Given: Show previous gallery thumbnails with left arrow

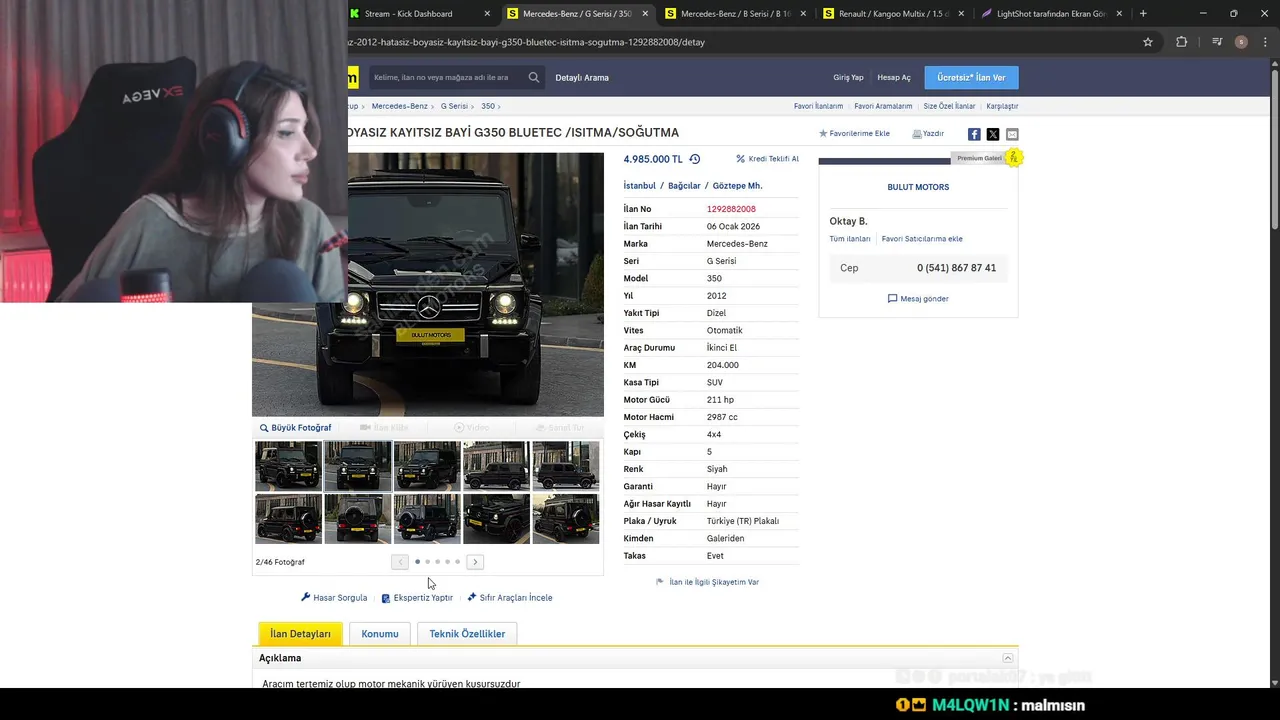Looking at the screenshot, I should [x=400, y=562].
